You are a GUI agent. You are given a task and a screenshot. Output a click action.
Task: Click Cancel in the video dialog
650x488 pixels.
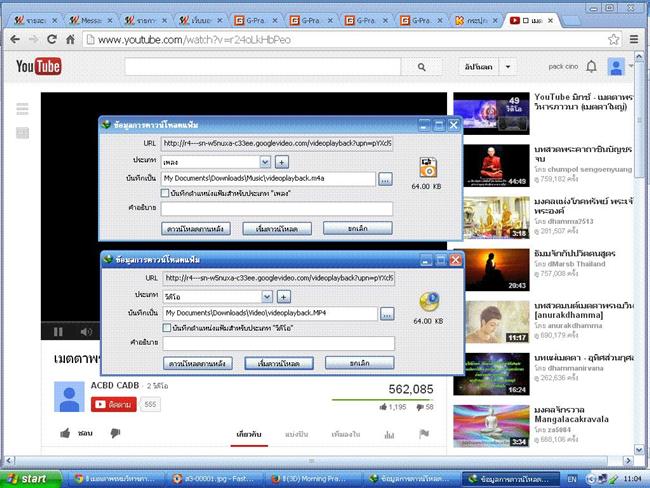pos(360,363)
